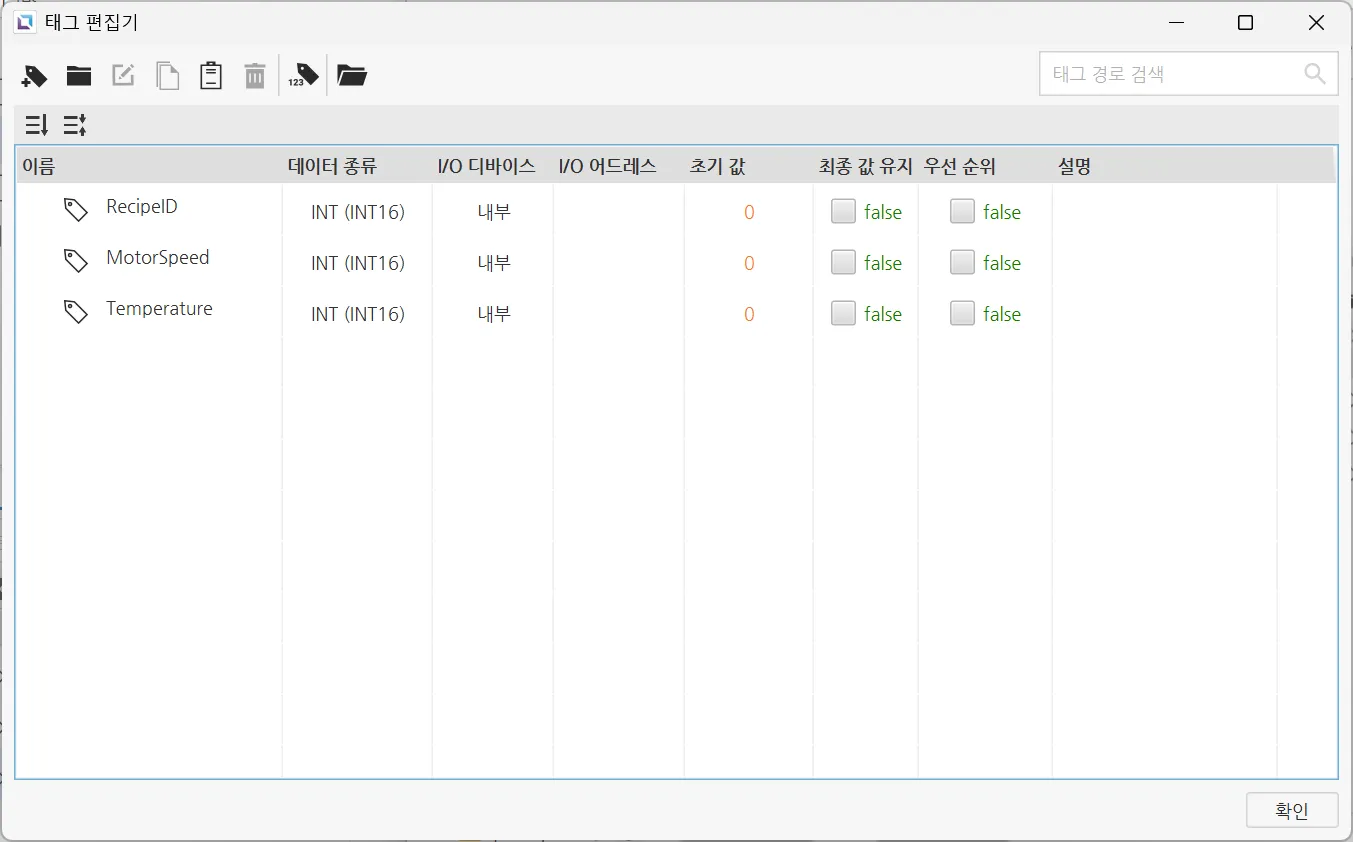
Task: Click the 초기 값 column header
Action: [x=717, y=167]
